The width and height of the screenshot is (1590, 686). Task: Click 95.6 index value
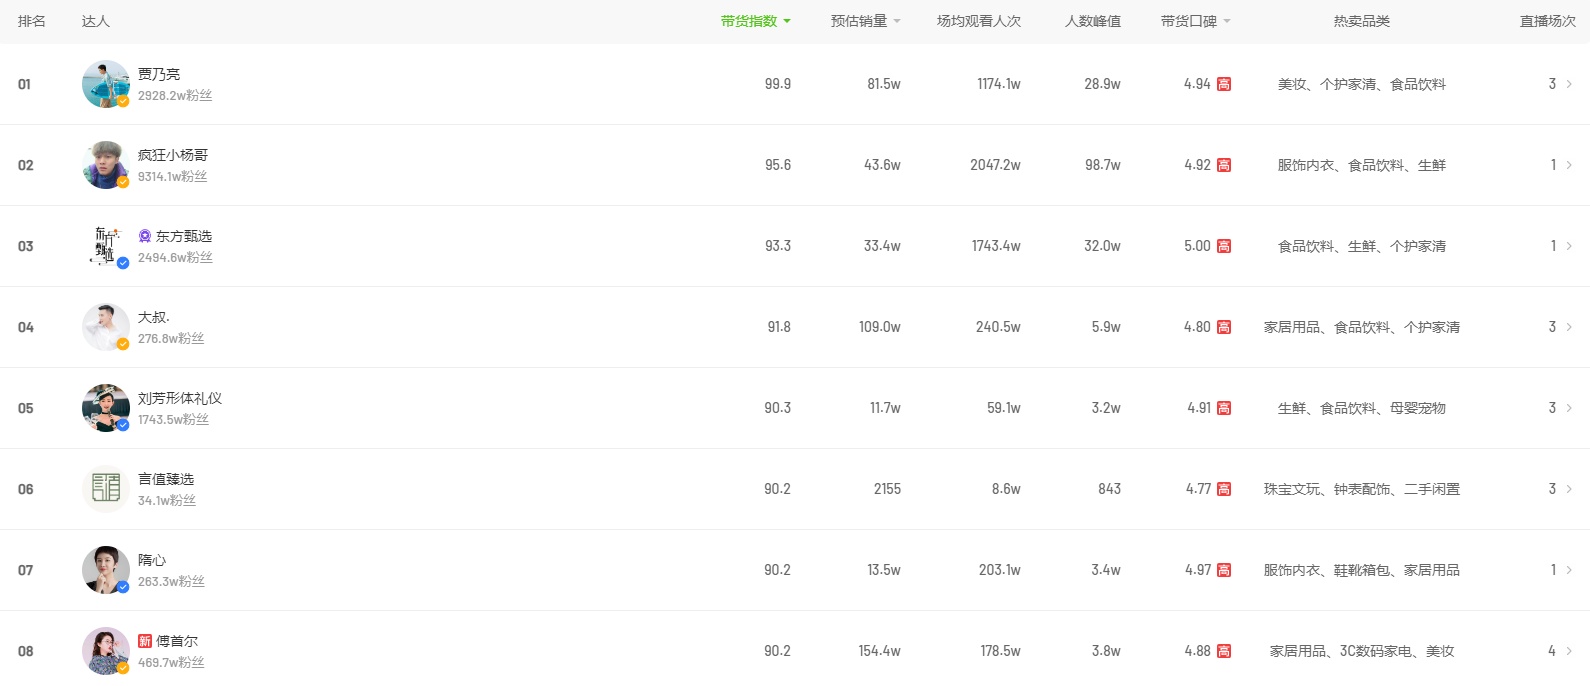(778, 165)
